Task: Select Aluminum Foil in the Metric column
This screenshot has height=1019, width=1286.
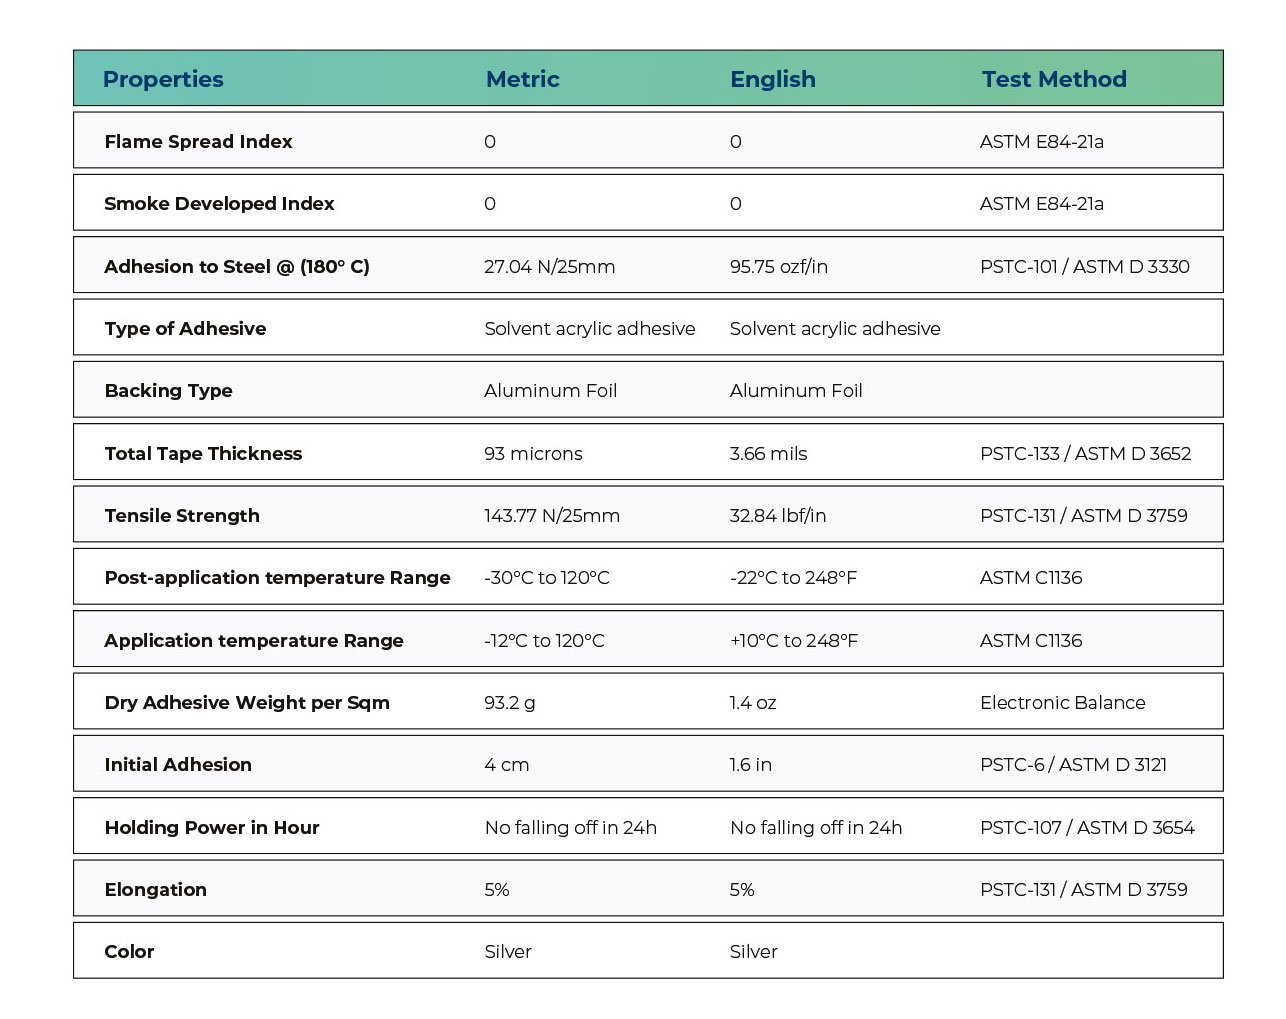Action: [x=550, y=391]
